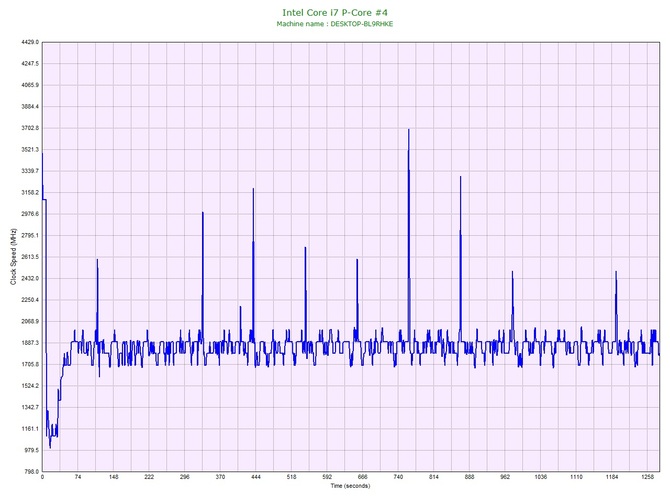Click the x-axis tick label 222

pyautogui.click(x=149, y=477)
